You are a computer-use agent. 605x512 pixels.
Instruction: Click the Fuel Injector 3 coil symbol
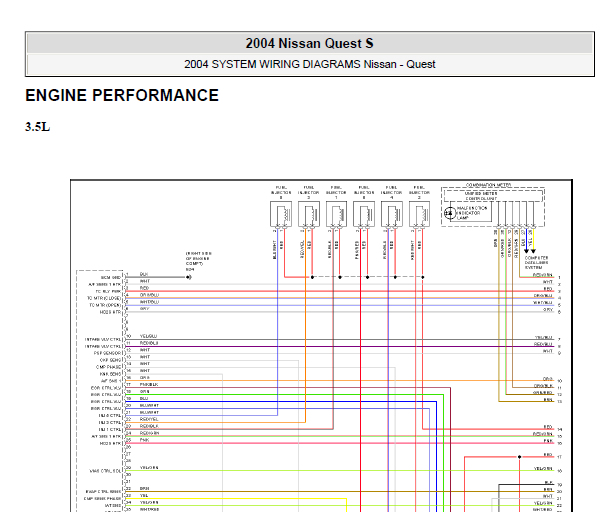point(309,214)
